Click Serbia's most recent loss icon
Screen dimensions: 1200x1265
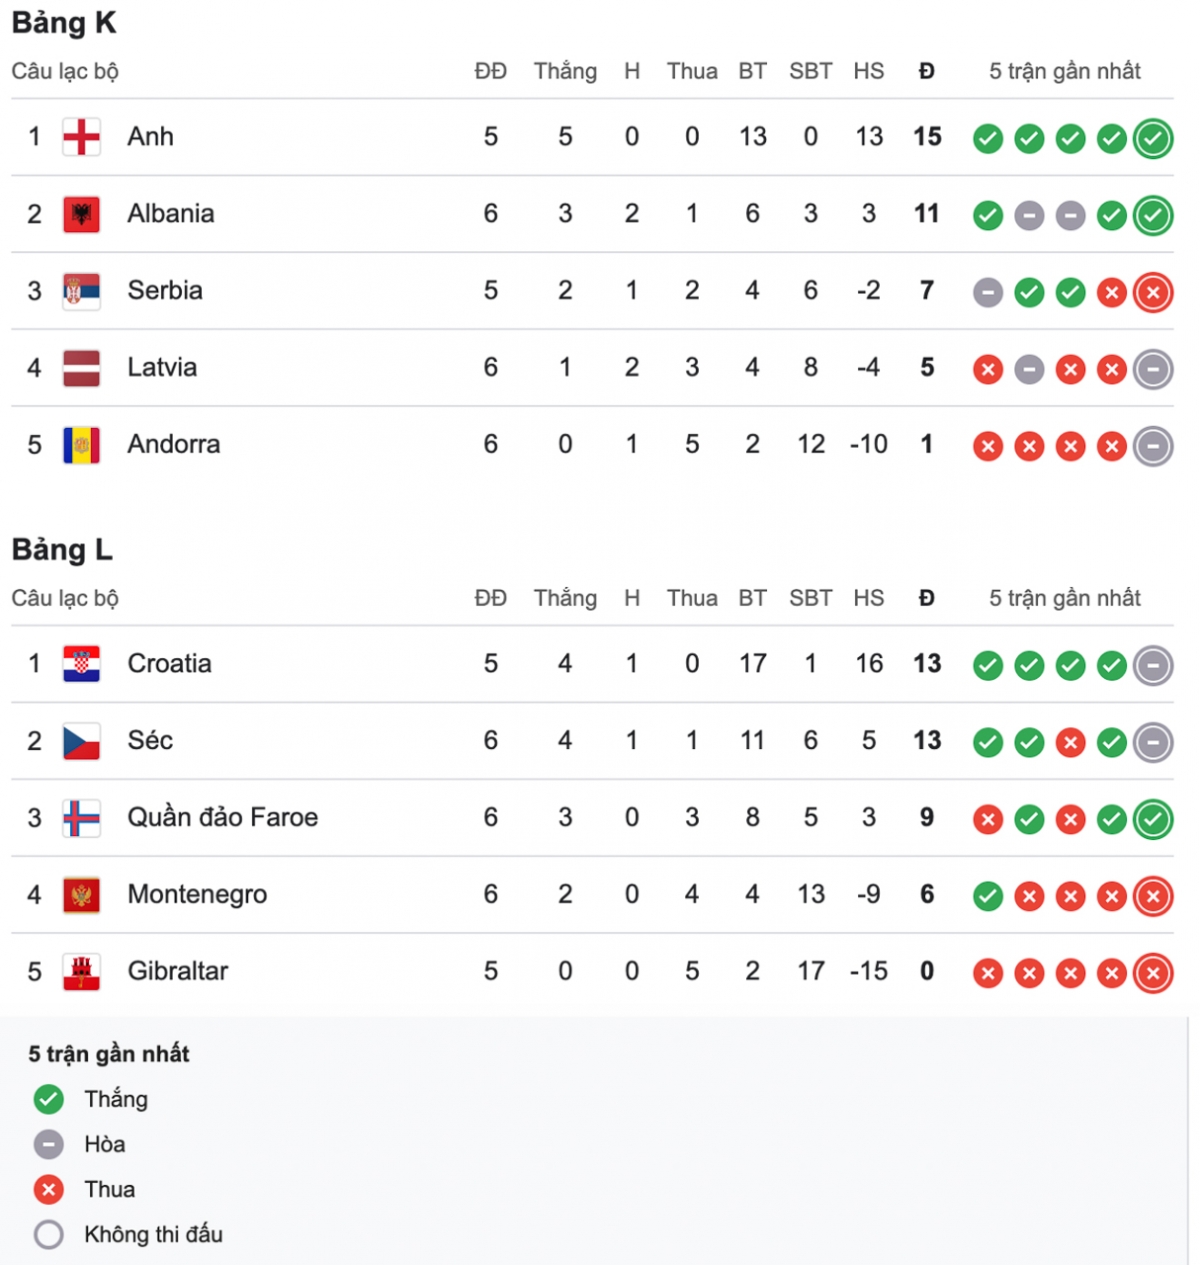pos(1153,292)
